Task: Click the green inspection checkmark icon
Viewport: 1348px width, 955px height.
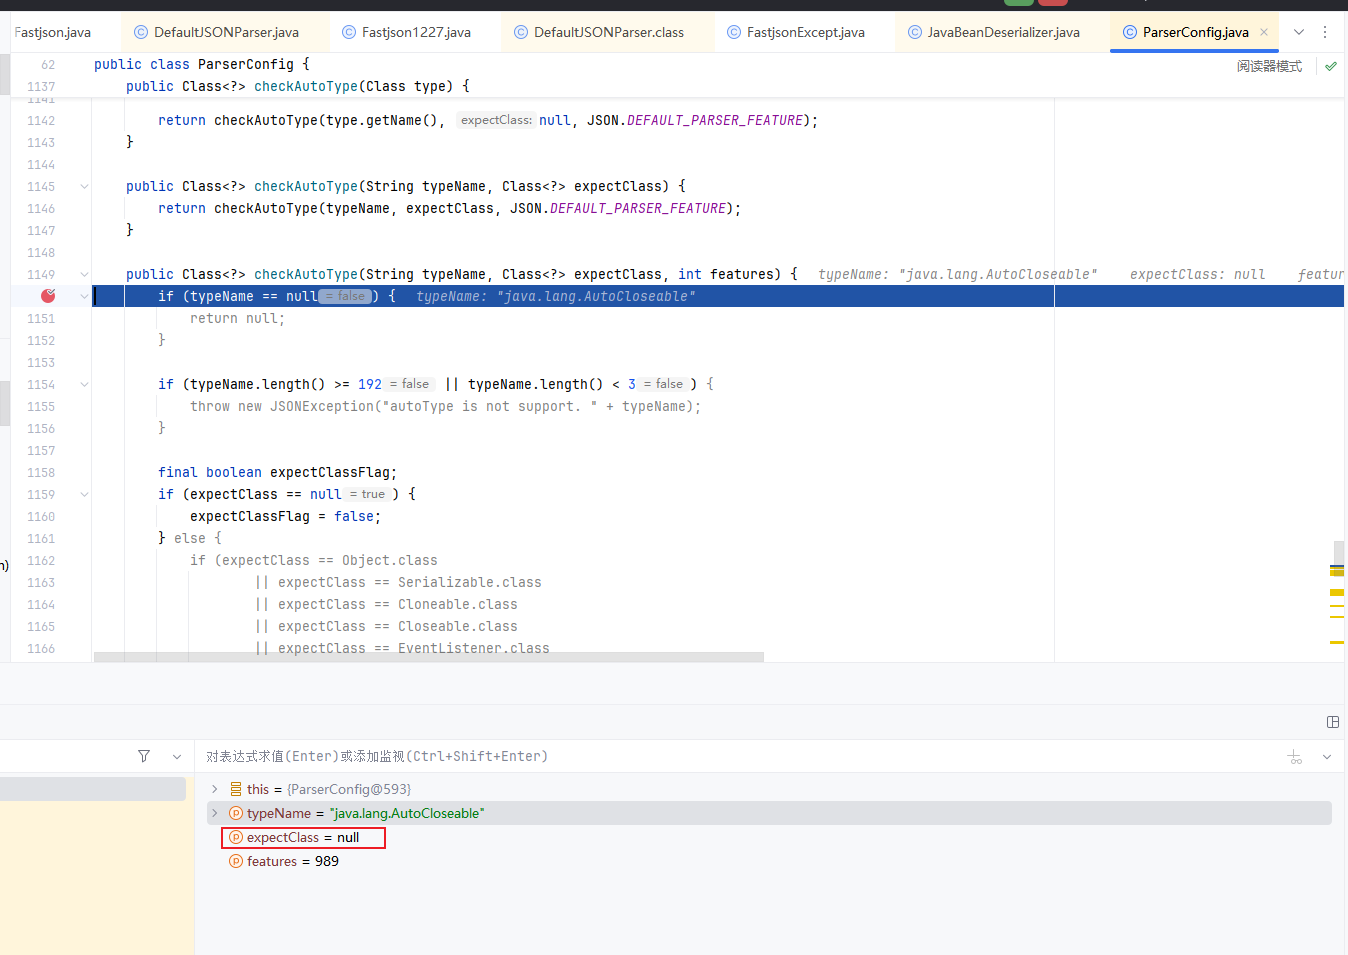Action: (x=1331, y=66)
